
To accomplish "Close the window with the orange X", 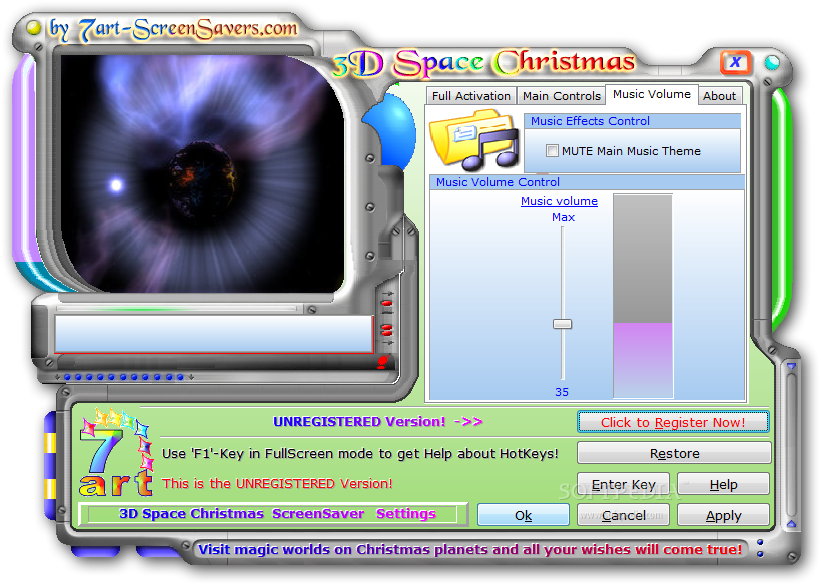I will (736, 62).
